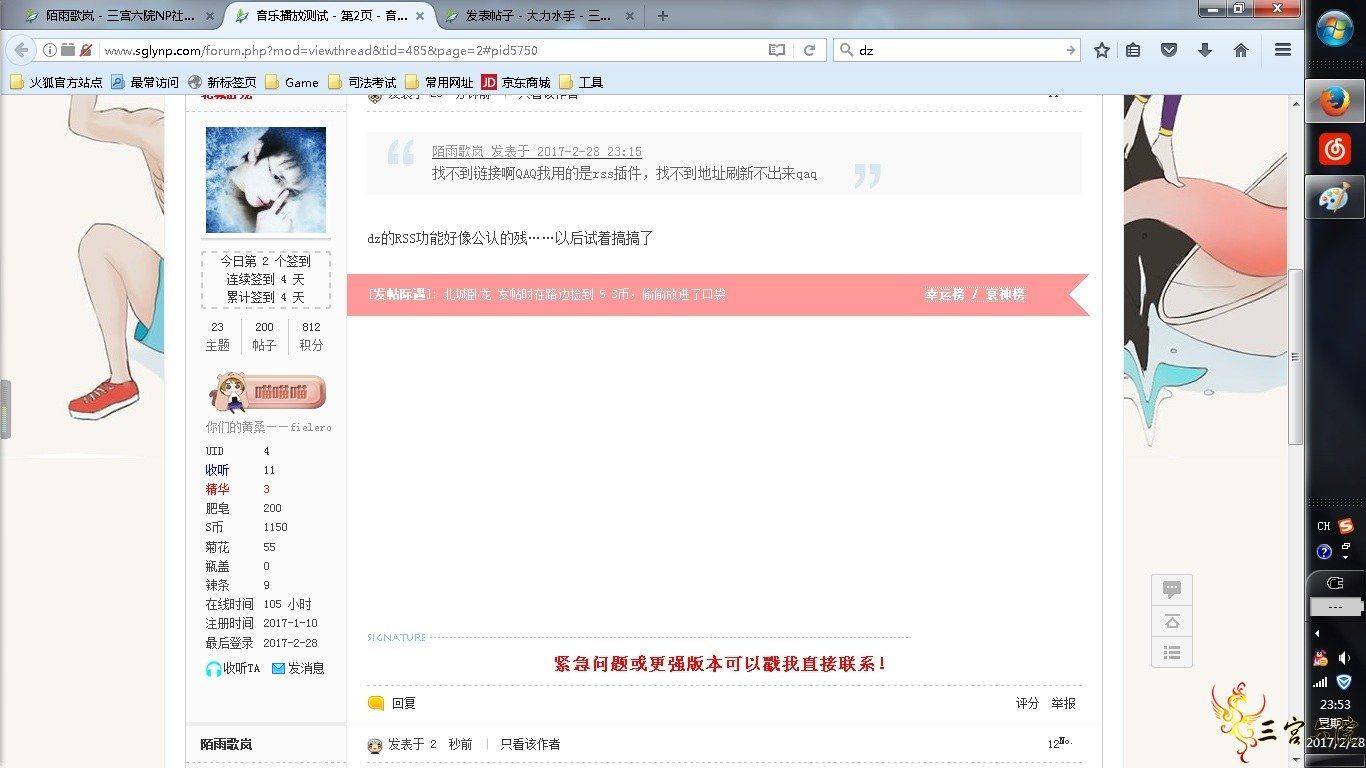Image resolution: width=1366 pixels, height=768 pixels.
Task: Click the 喵喵喵 badge image
Action: click(266, 392)
